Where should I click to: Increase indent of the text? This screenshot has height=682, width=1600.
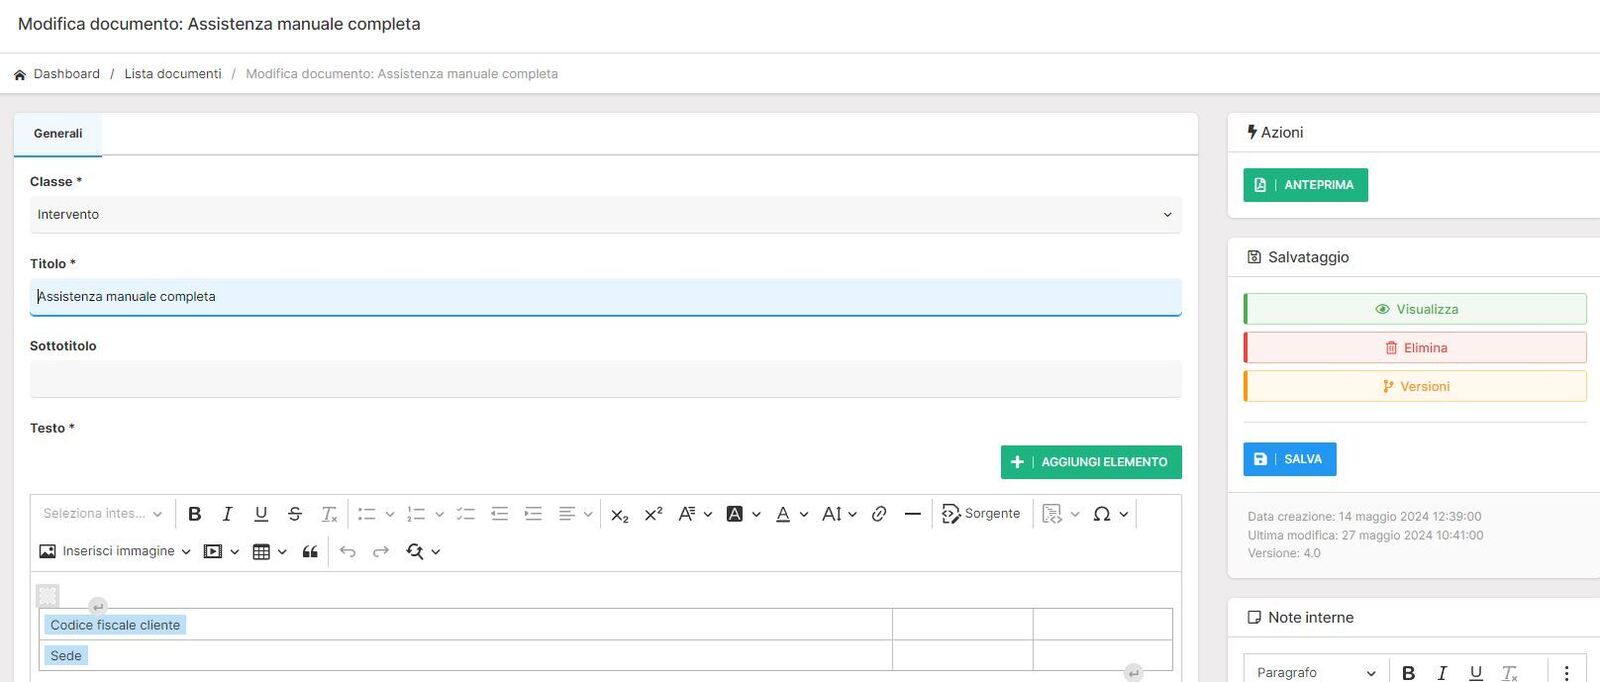coord(533,514)
